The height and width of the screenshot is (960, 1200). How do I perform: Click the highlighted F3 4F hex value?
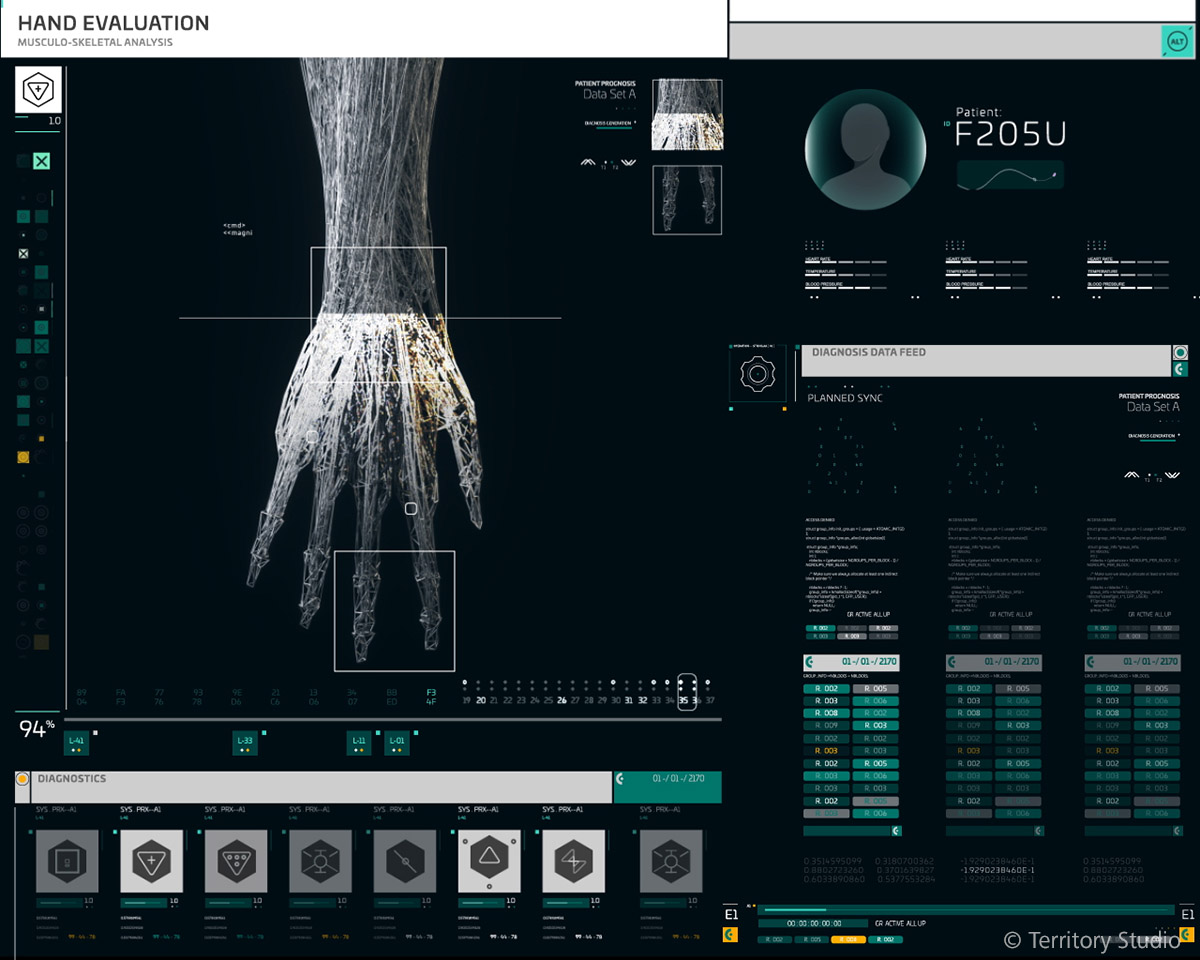point(431,697)
